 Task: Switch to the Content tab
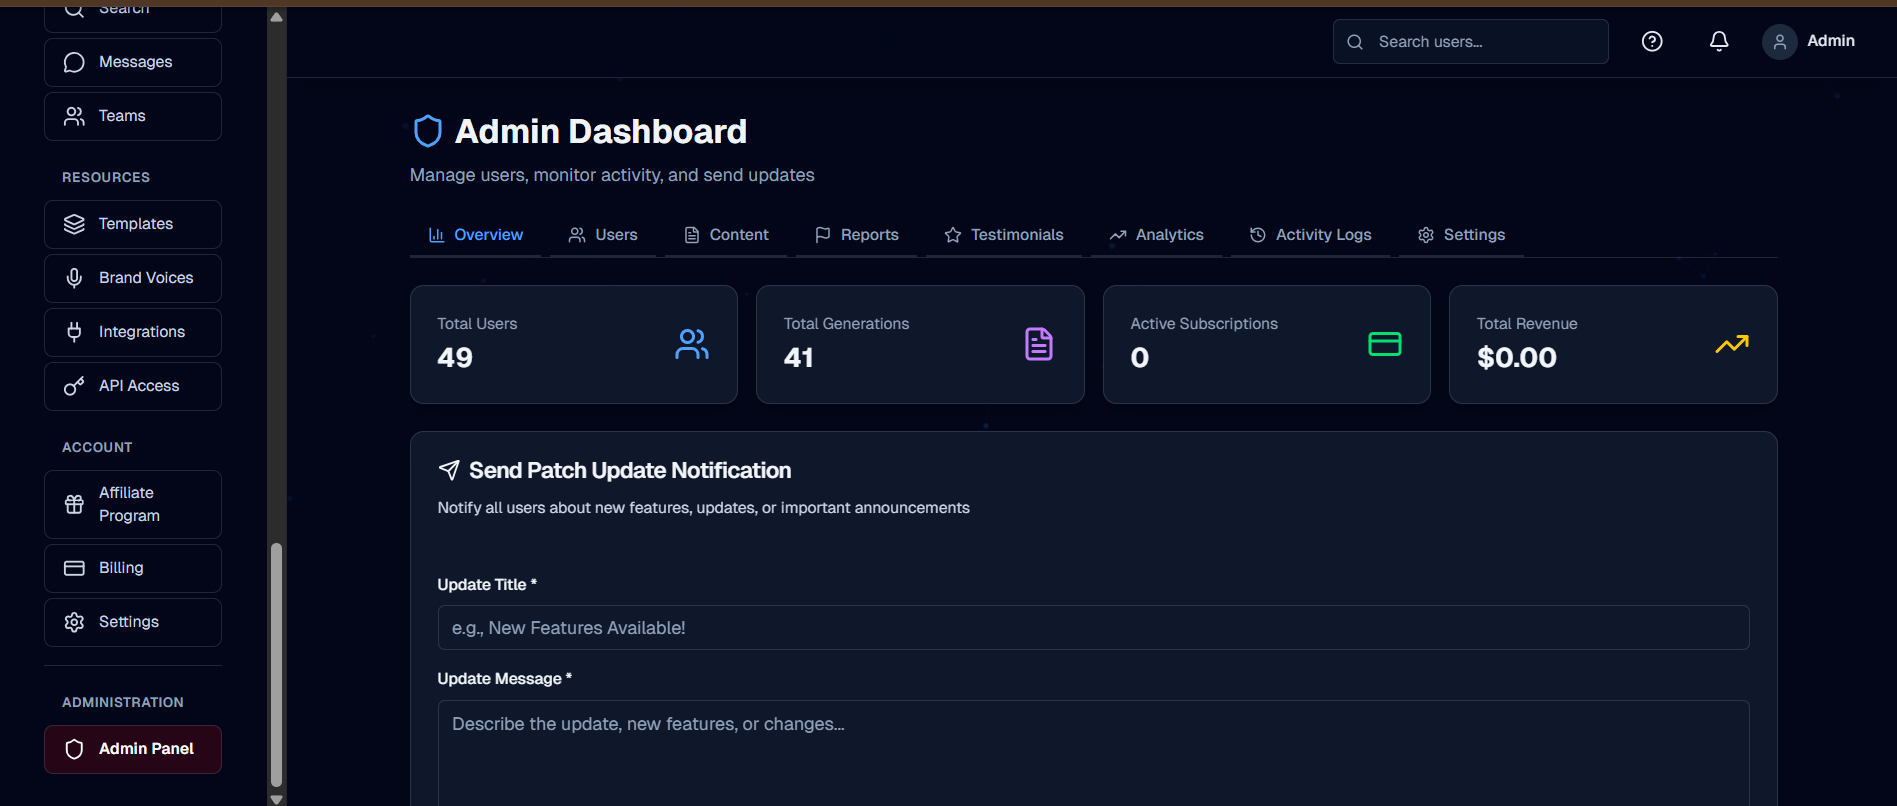pos(727,235)
